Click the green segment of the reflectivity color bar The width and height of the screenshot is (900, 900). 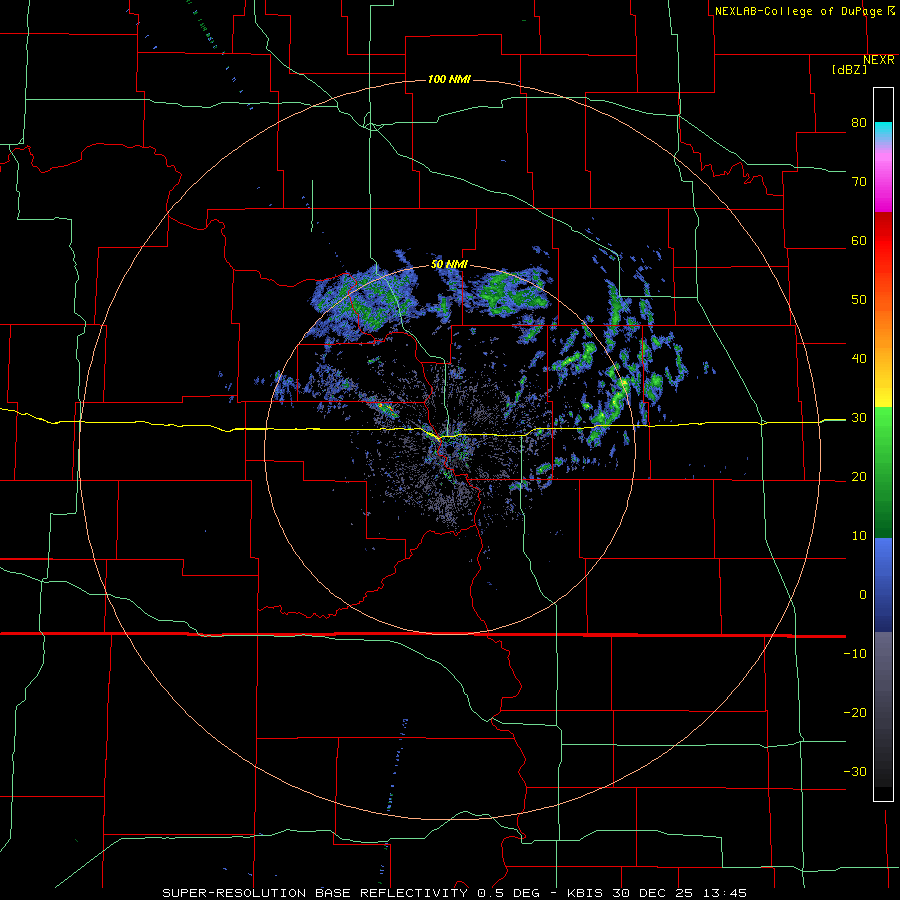[x=883, y=472]
